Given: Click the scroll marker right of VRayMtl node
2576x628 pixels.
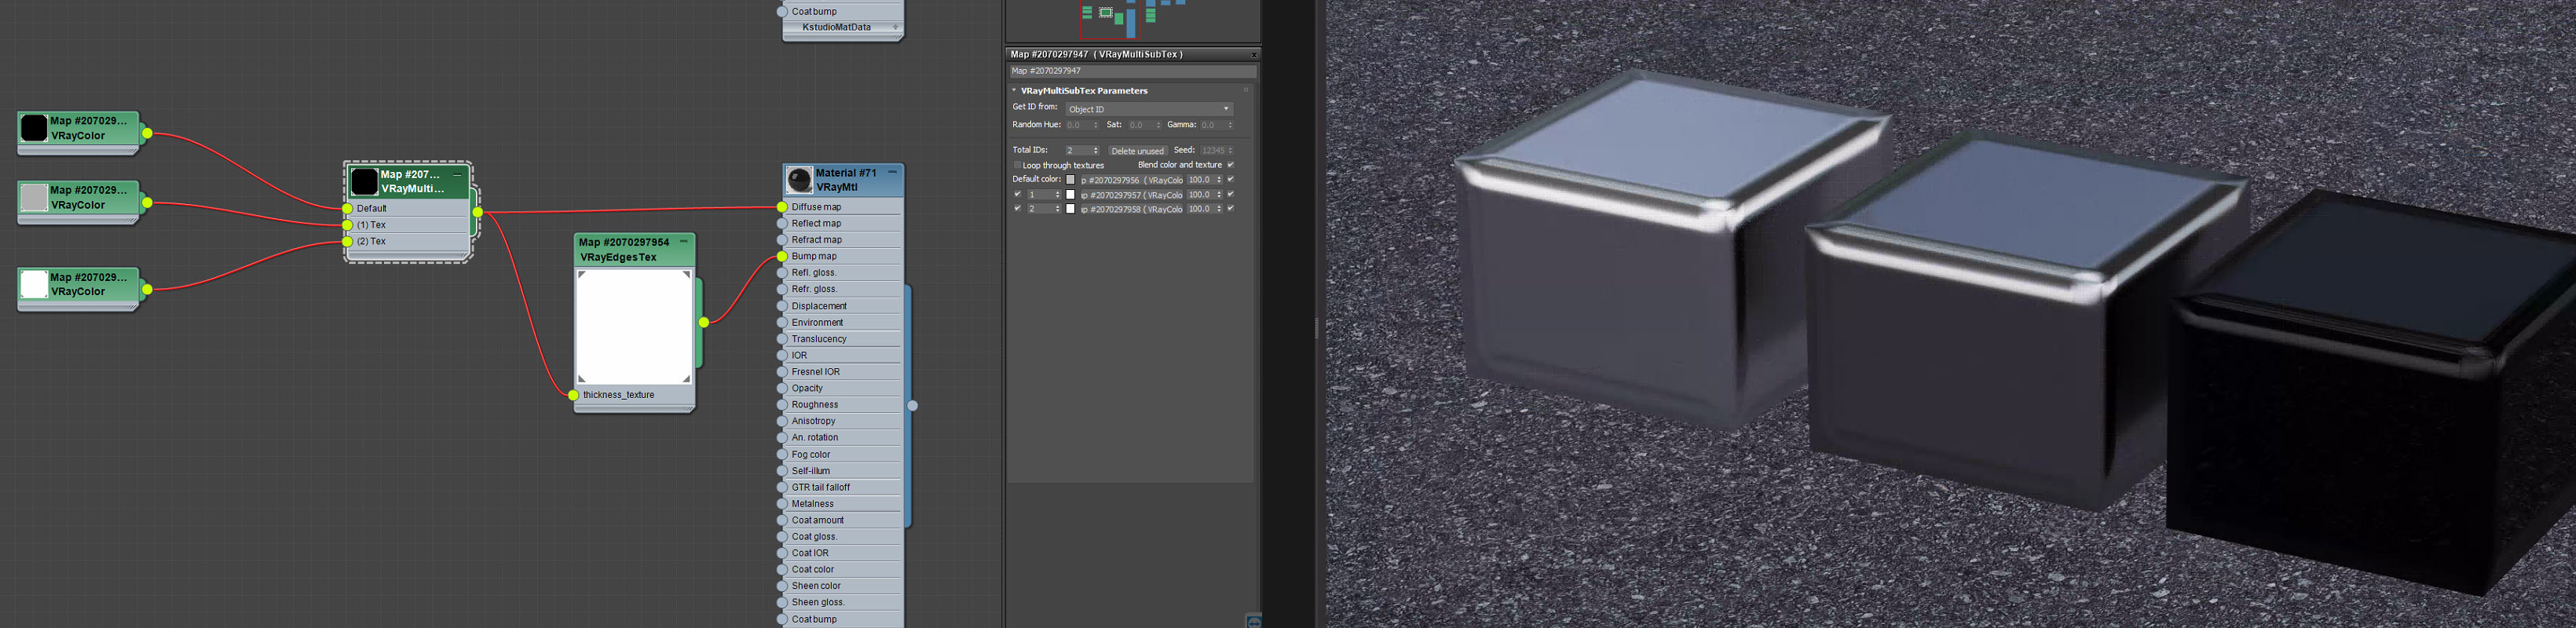Looking at the screenshot, I should pos(907,405).
